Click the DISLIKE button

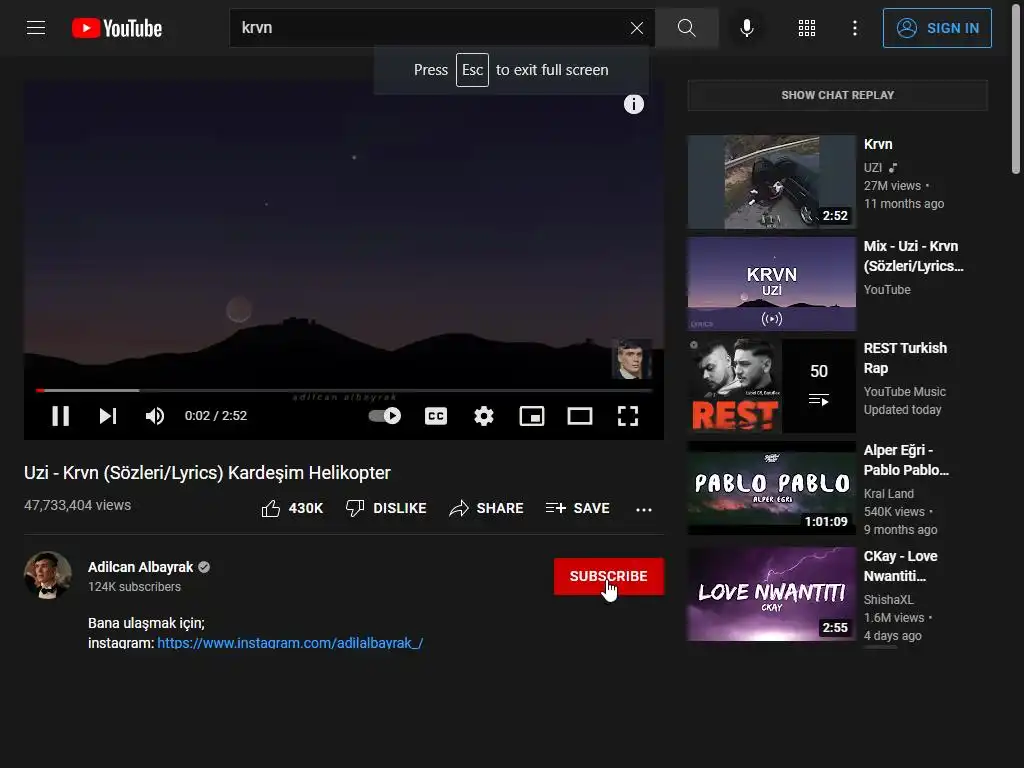pos(386,508)
